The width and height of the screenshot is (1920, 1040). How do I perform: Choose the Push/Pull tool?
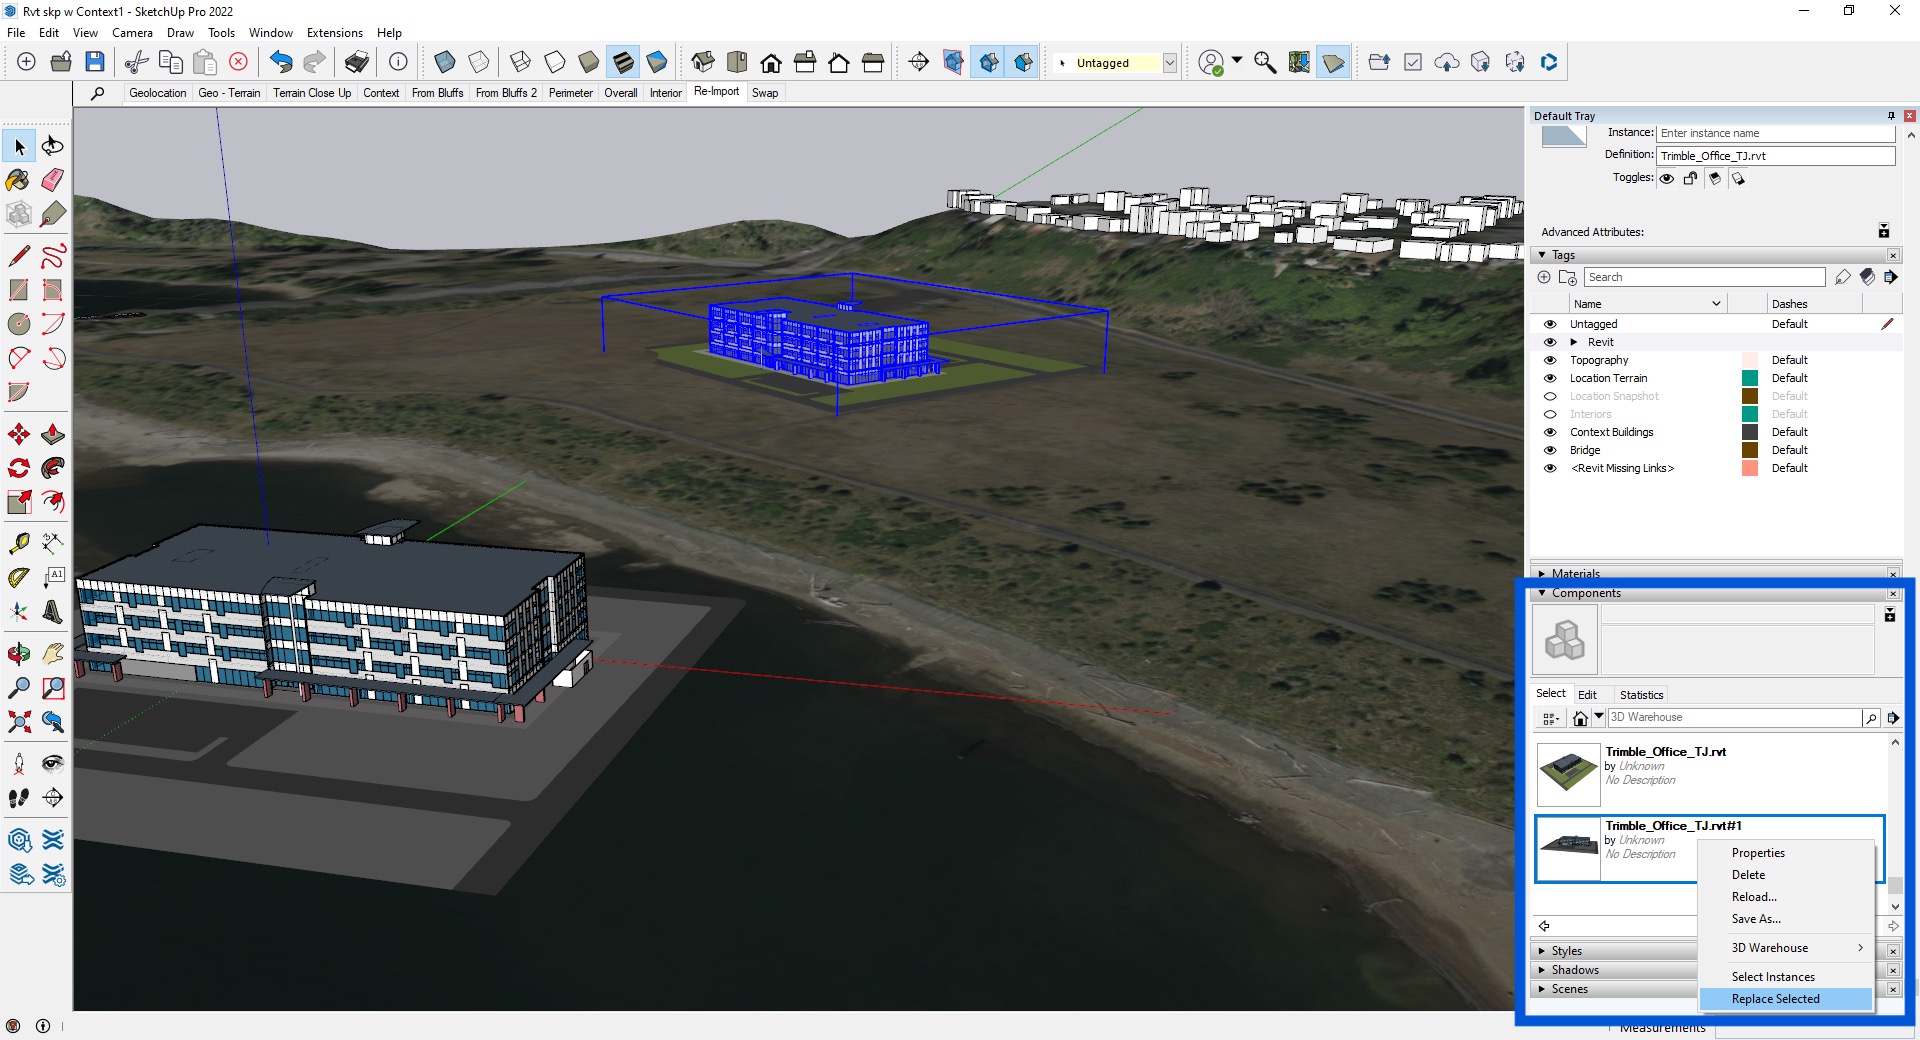tap(52, 434)
